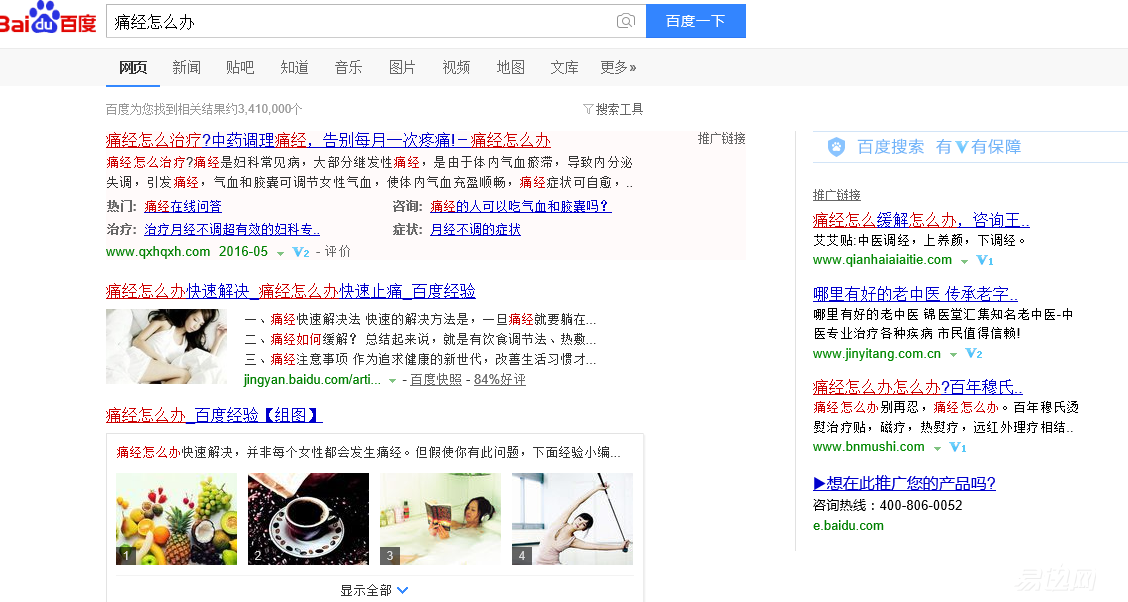Viewport: 1128px width, 602px height.
Task: Select the 网页 tab
Action: pos(133,68)
